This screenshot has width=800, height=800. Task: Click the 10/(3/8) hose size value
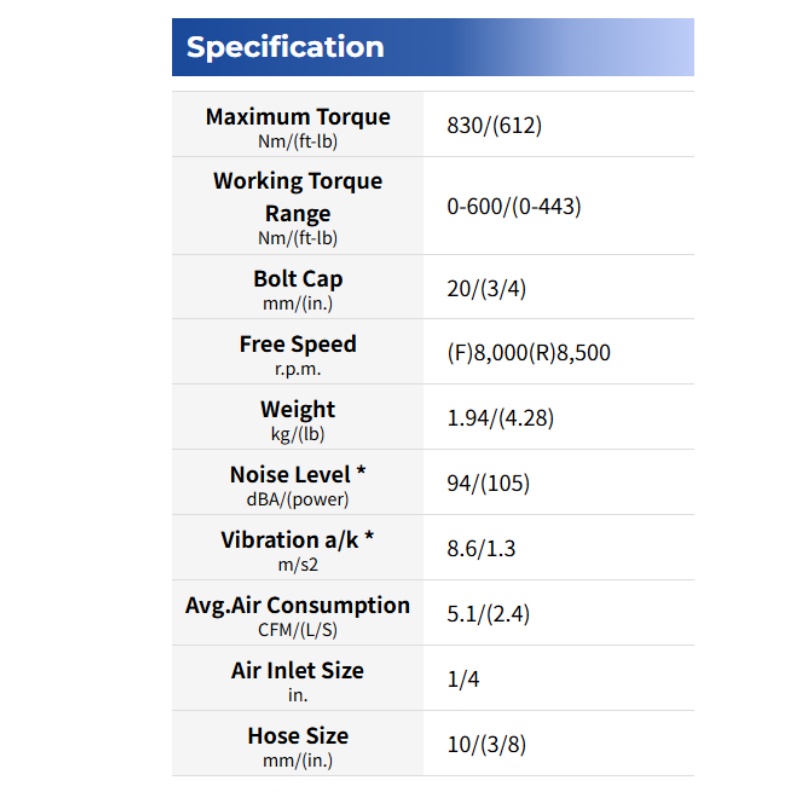click(x=486, y=744)
